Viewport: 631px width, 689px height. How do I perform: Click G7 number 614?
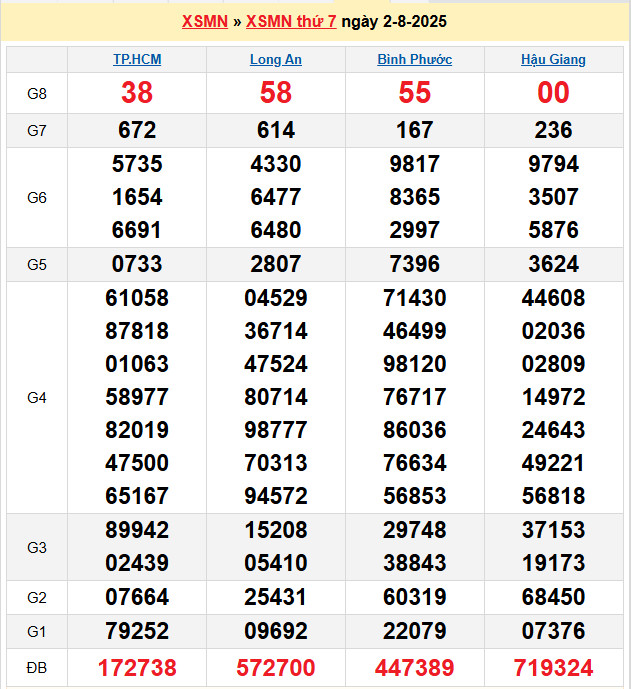point(276,130)
